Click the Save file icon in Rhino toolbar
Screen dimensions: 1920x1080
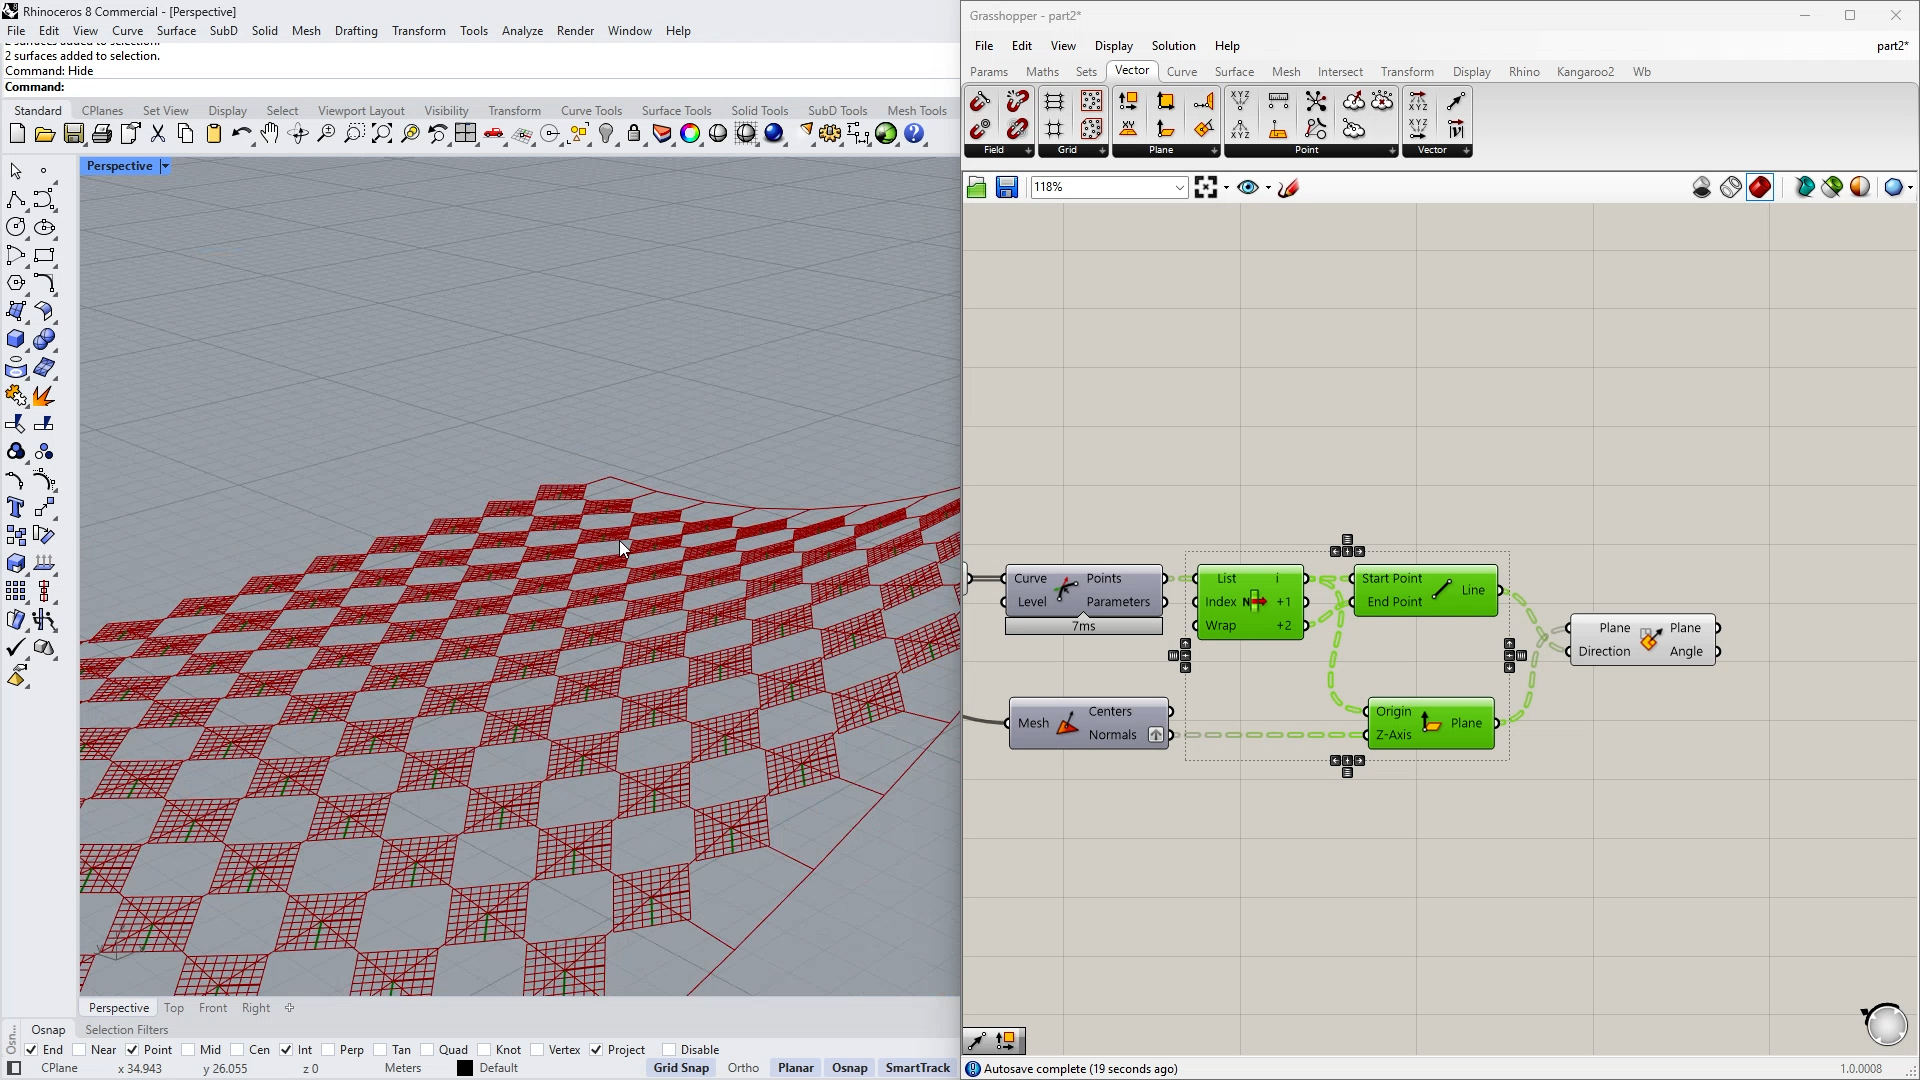click(x=73, y=134)
